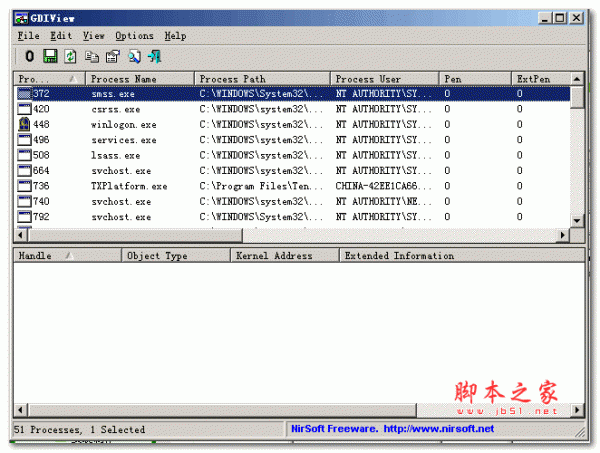Image resolution: width=600 pixels, height=453 pixels.
Task: Click the Copy selected items toolbar icon
Action: click(92, 57)
